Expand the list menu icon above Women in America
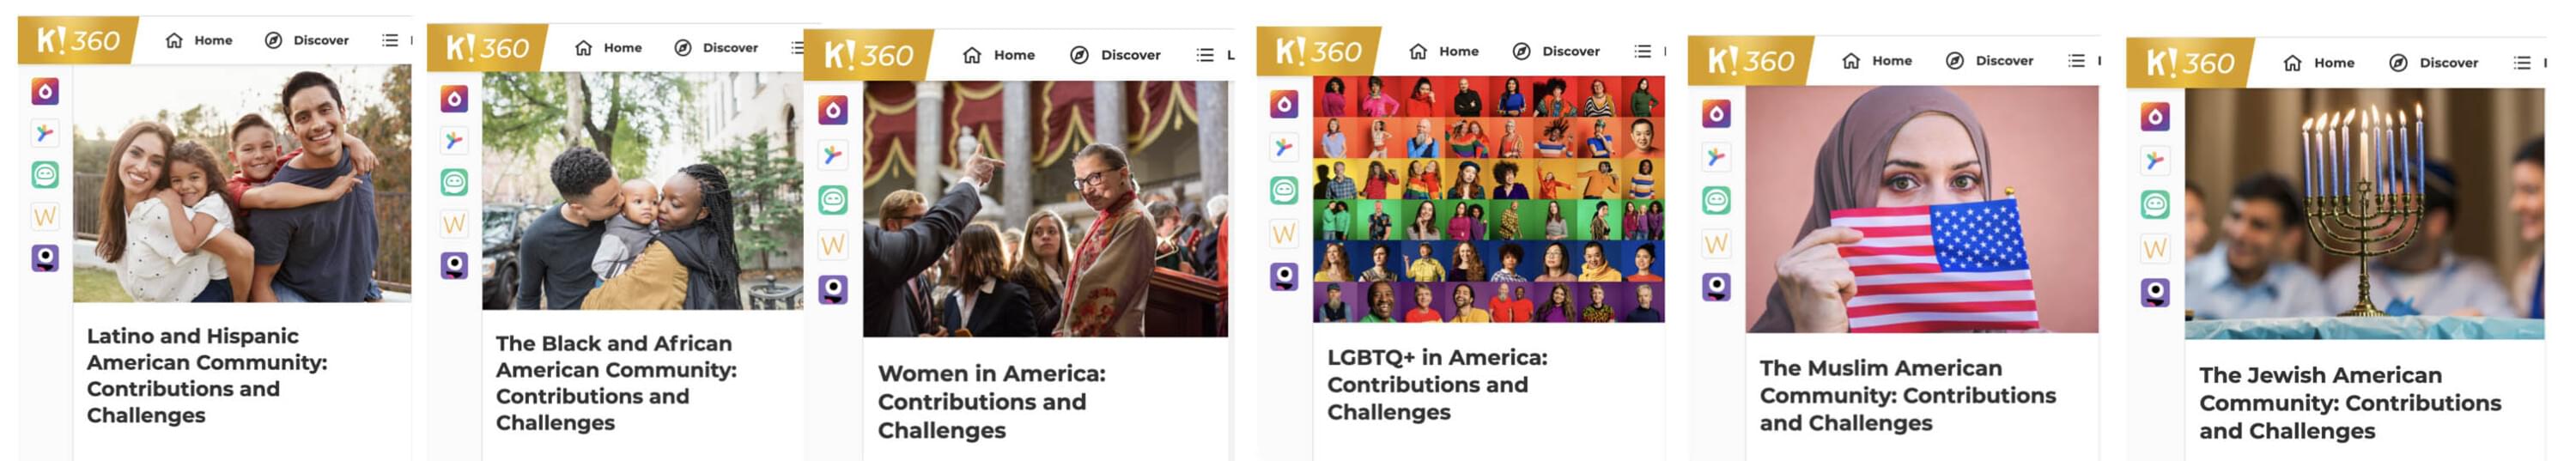2576x461 pixels. [x=1205, y=55]
